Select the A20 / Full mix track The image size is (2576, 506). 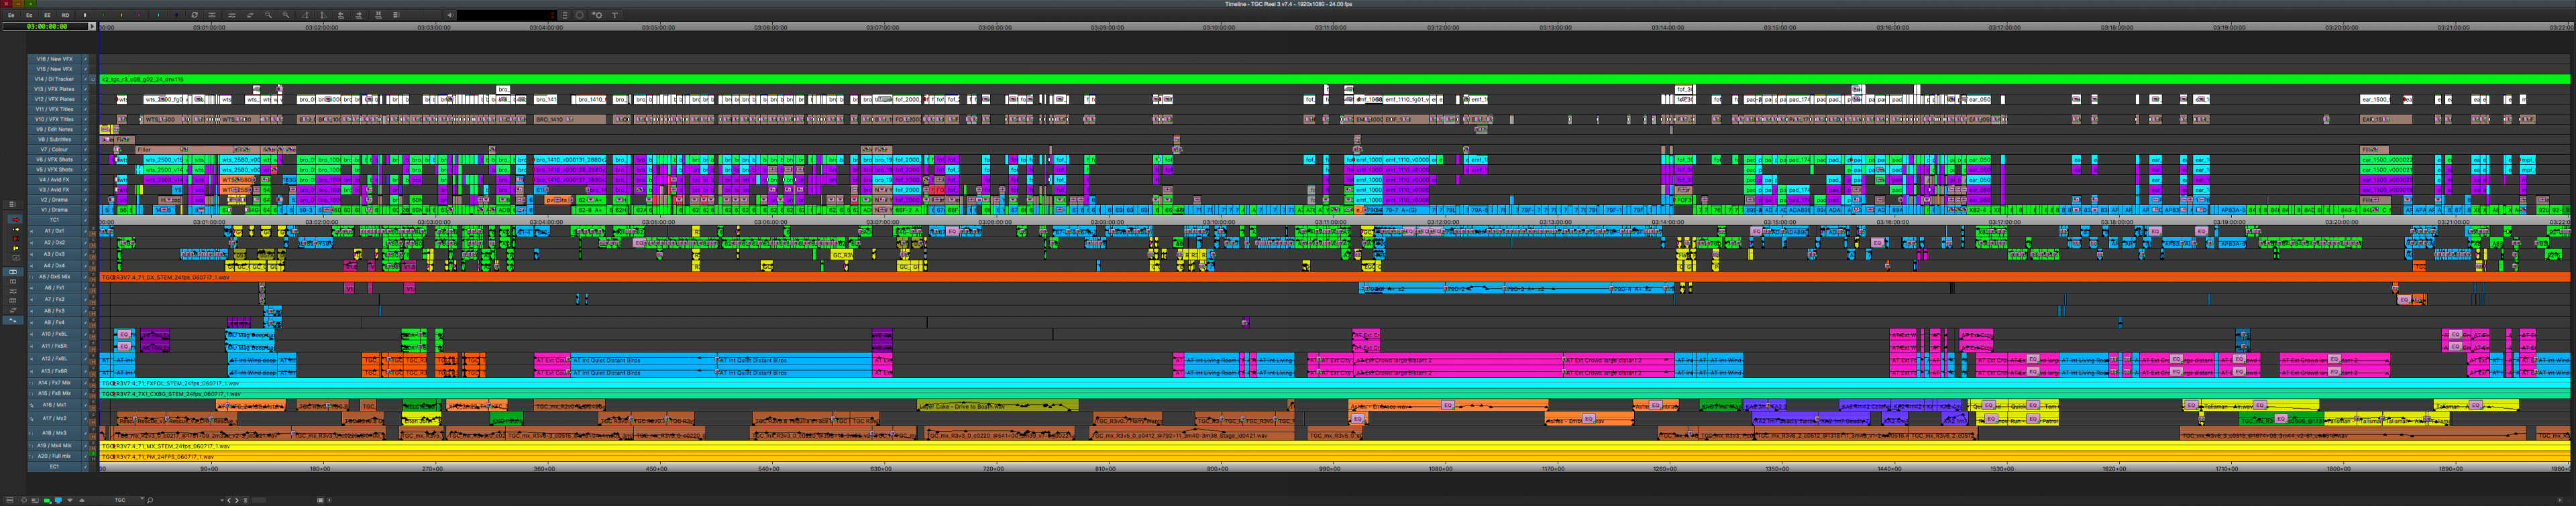click(x=54, y=456)
